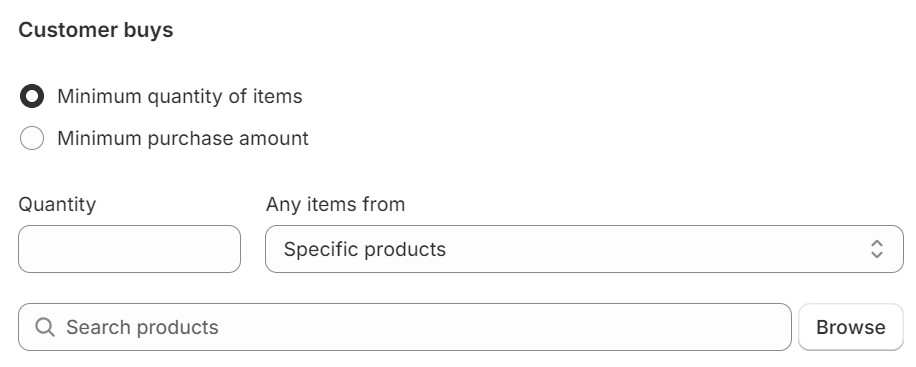Click the Quantity field label

coord(57,205)
